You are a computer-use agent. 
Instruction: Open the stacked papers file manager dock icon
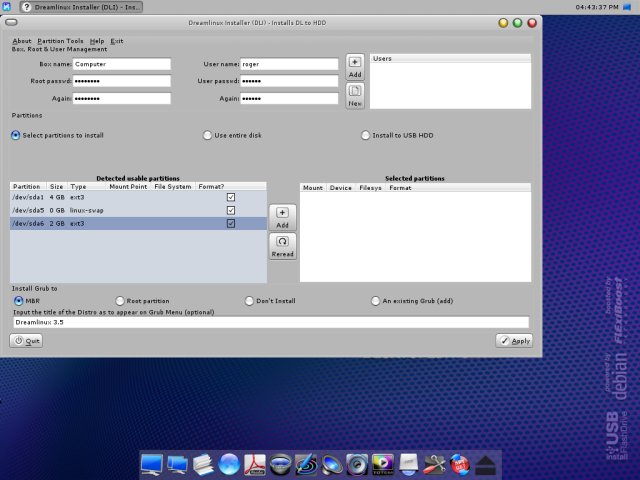(203, 464)
